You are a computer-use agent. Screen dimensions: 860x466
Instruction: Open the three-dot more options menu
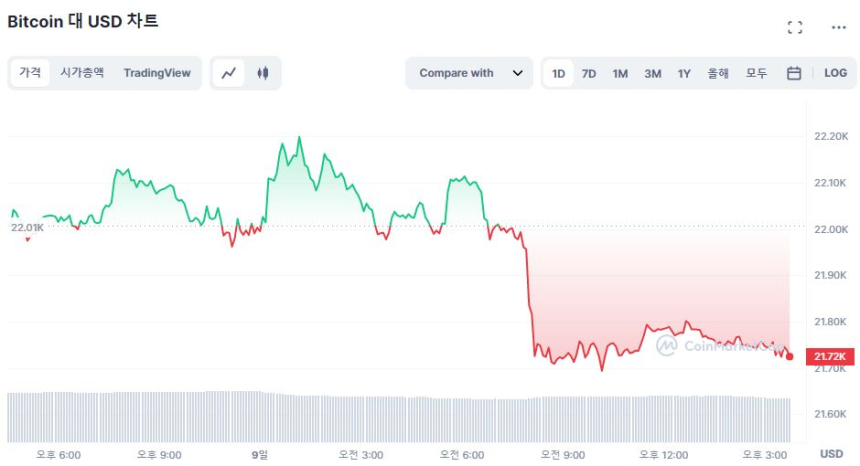pyautogui.click(x=838, y=27)
